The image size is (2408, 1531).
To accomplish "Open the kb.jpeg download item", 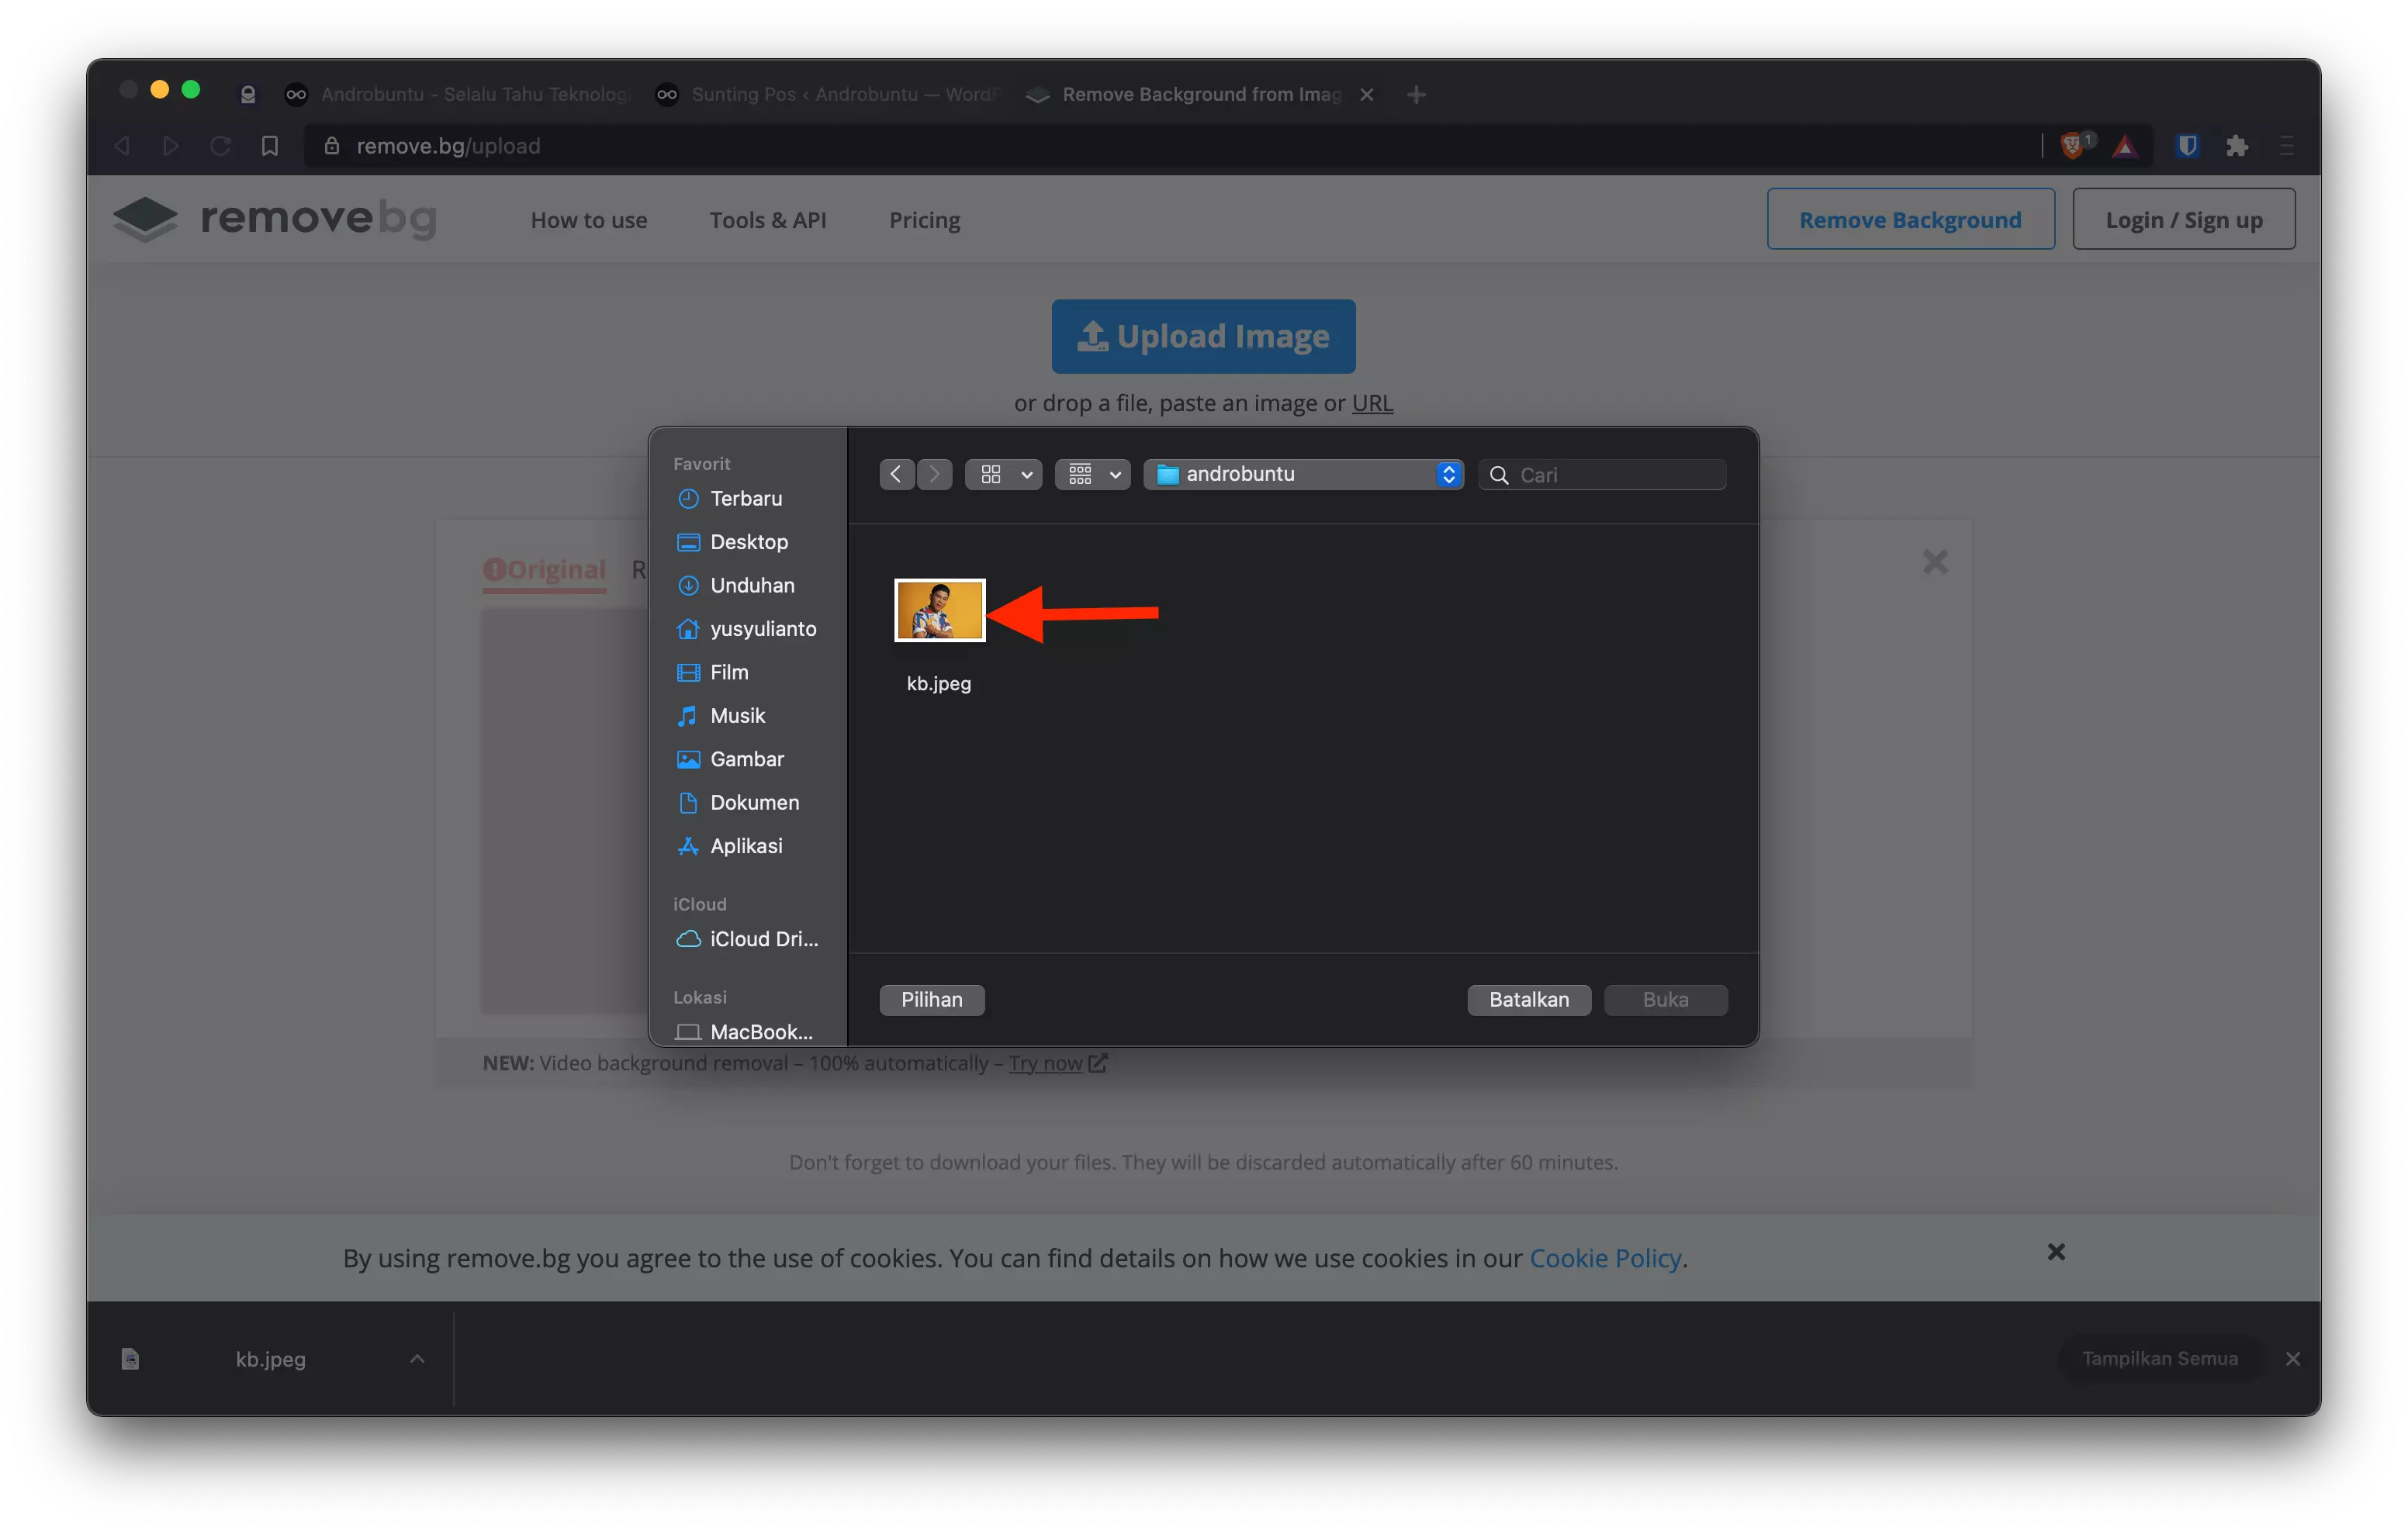I will tap(270, 1359).
